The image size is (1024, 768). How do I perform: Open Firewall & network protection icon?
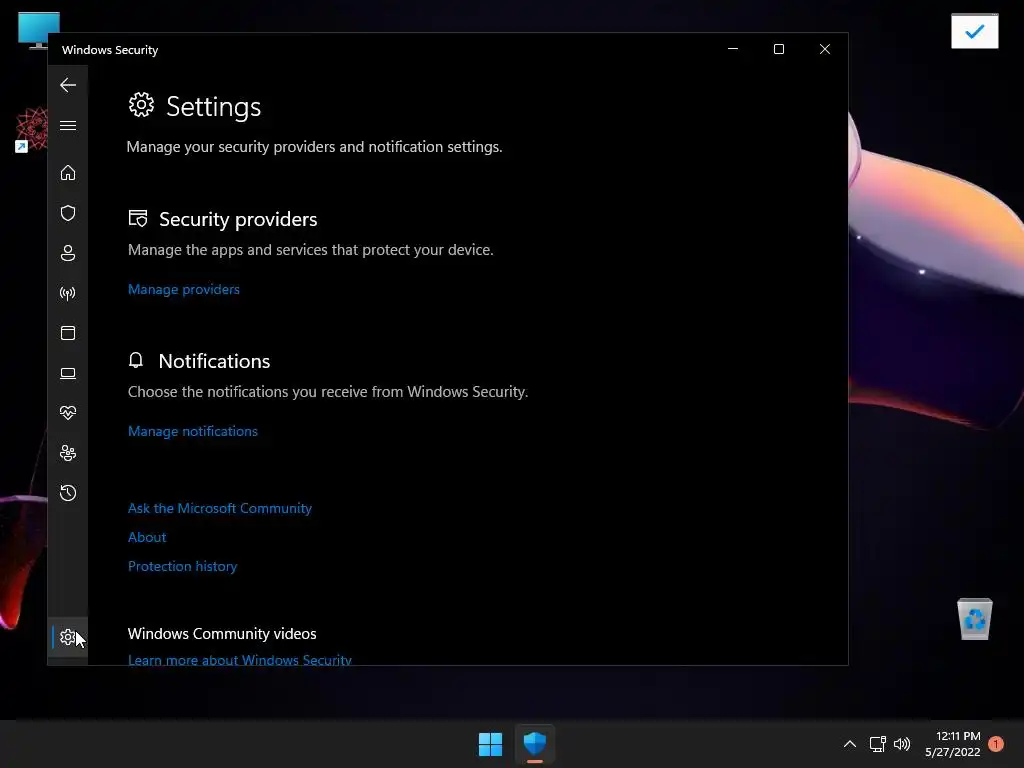click(68, 293)
